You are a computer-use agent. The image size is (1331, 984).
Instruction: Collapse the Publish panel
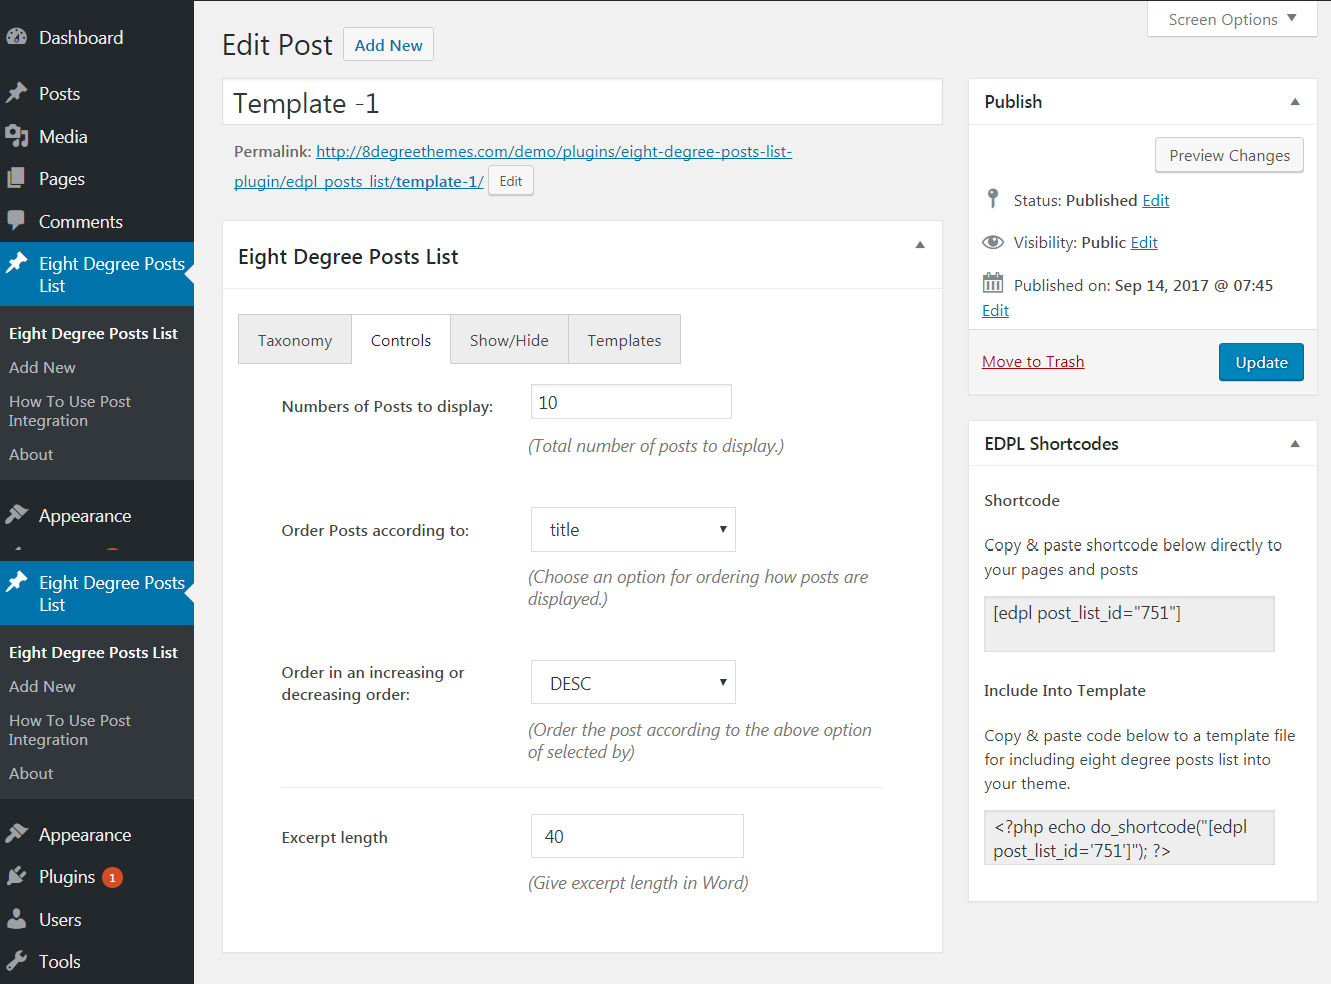(x=1295, y=102)
